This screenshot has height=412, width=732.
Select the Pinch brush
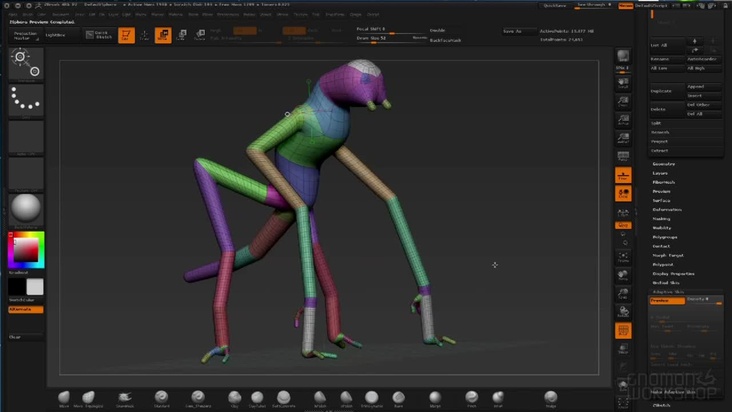click(x=472, y=398)
